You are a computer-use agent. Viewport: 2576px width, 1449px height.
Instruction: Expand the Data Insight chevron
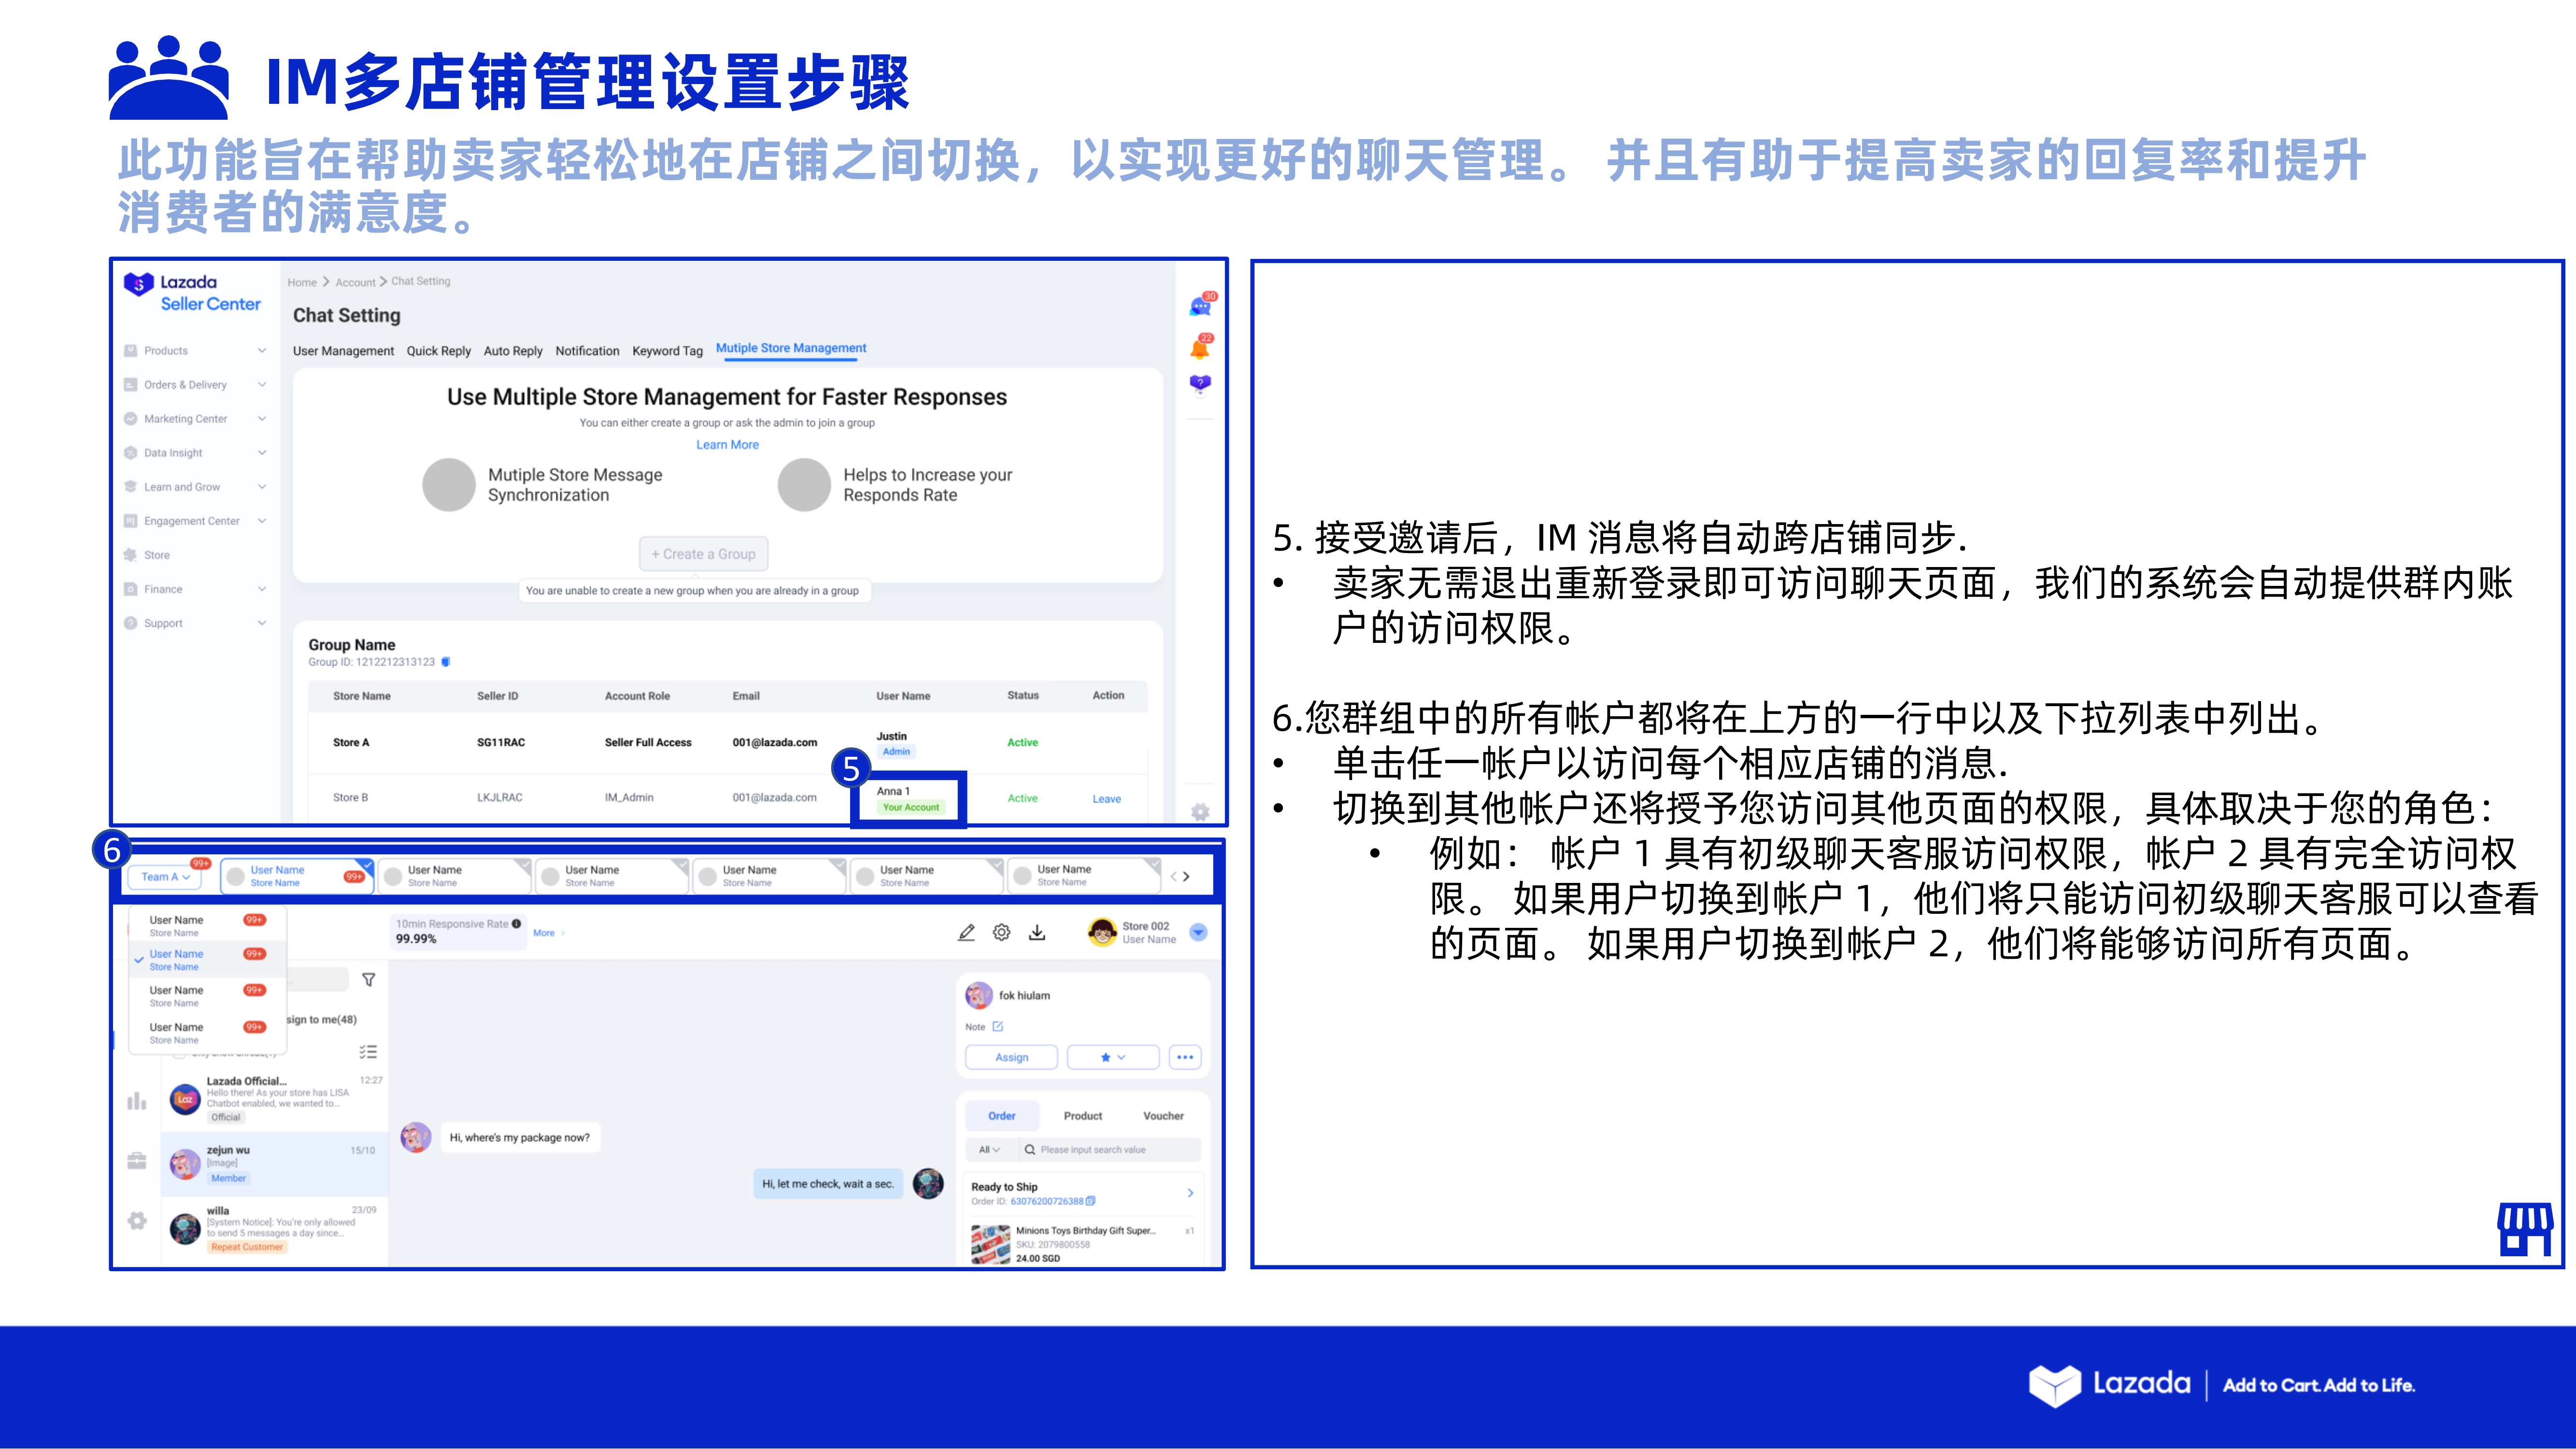click(262, 453)
